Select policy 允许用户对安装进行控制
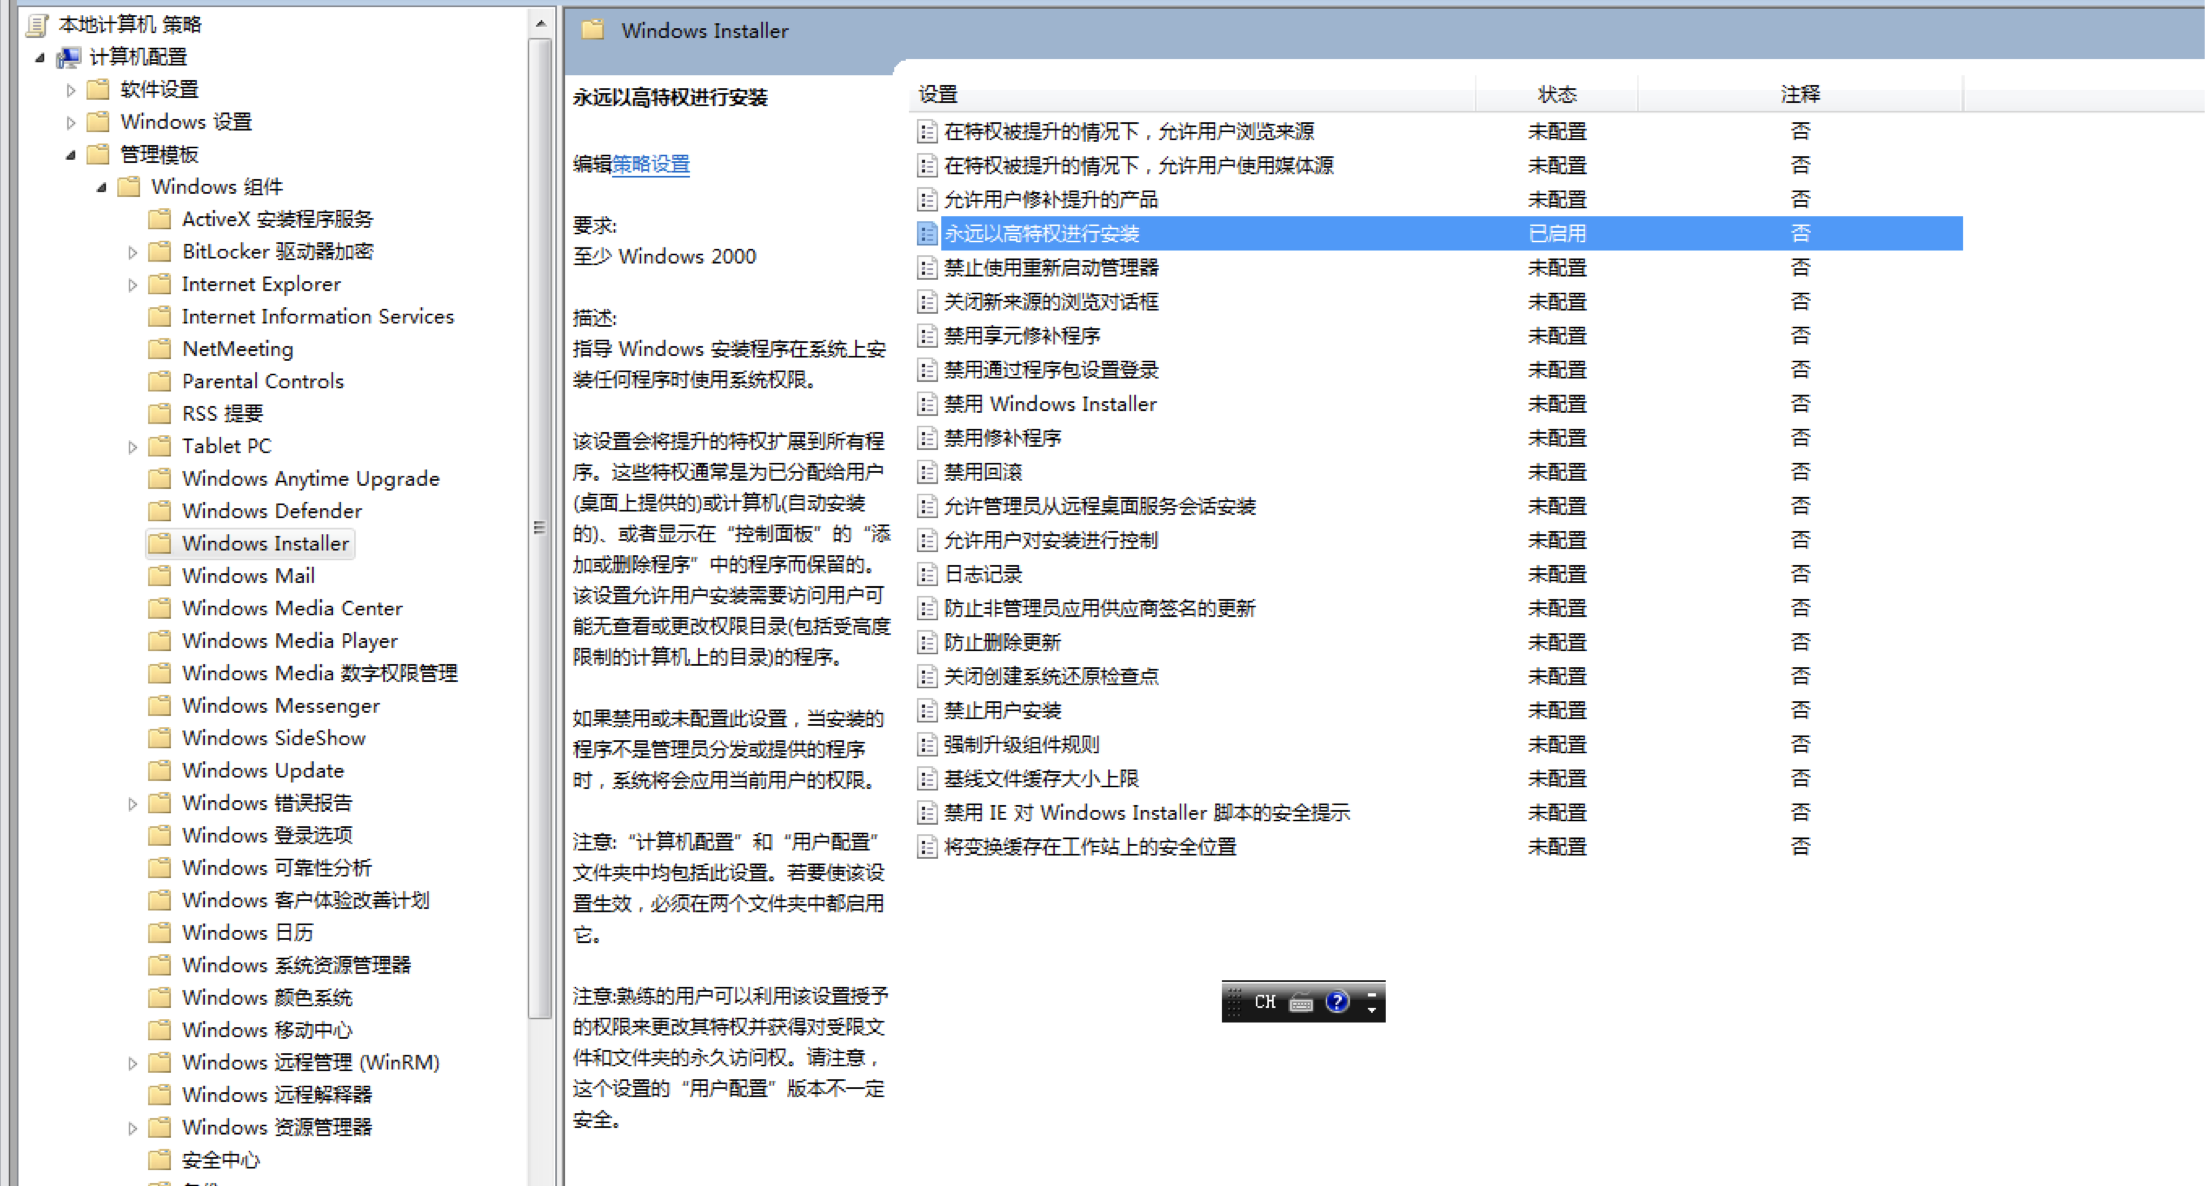 pos(1051,540)
